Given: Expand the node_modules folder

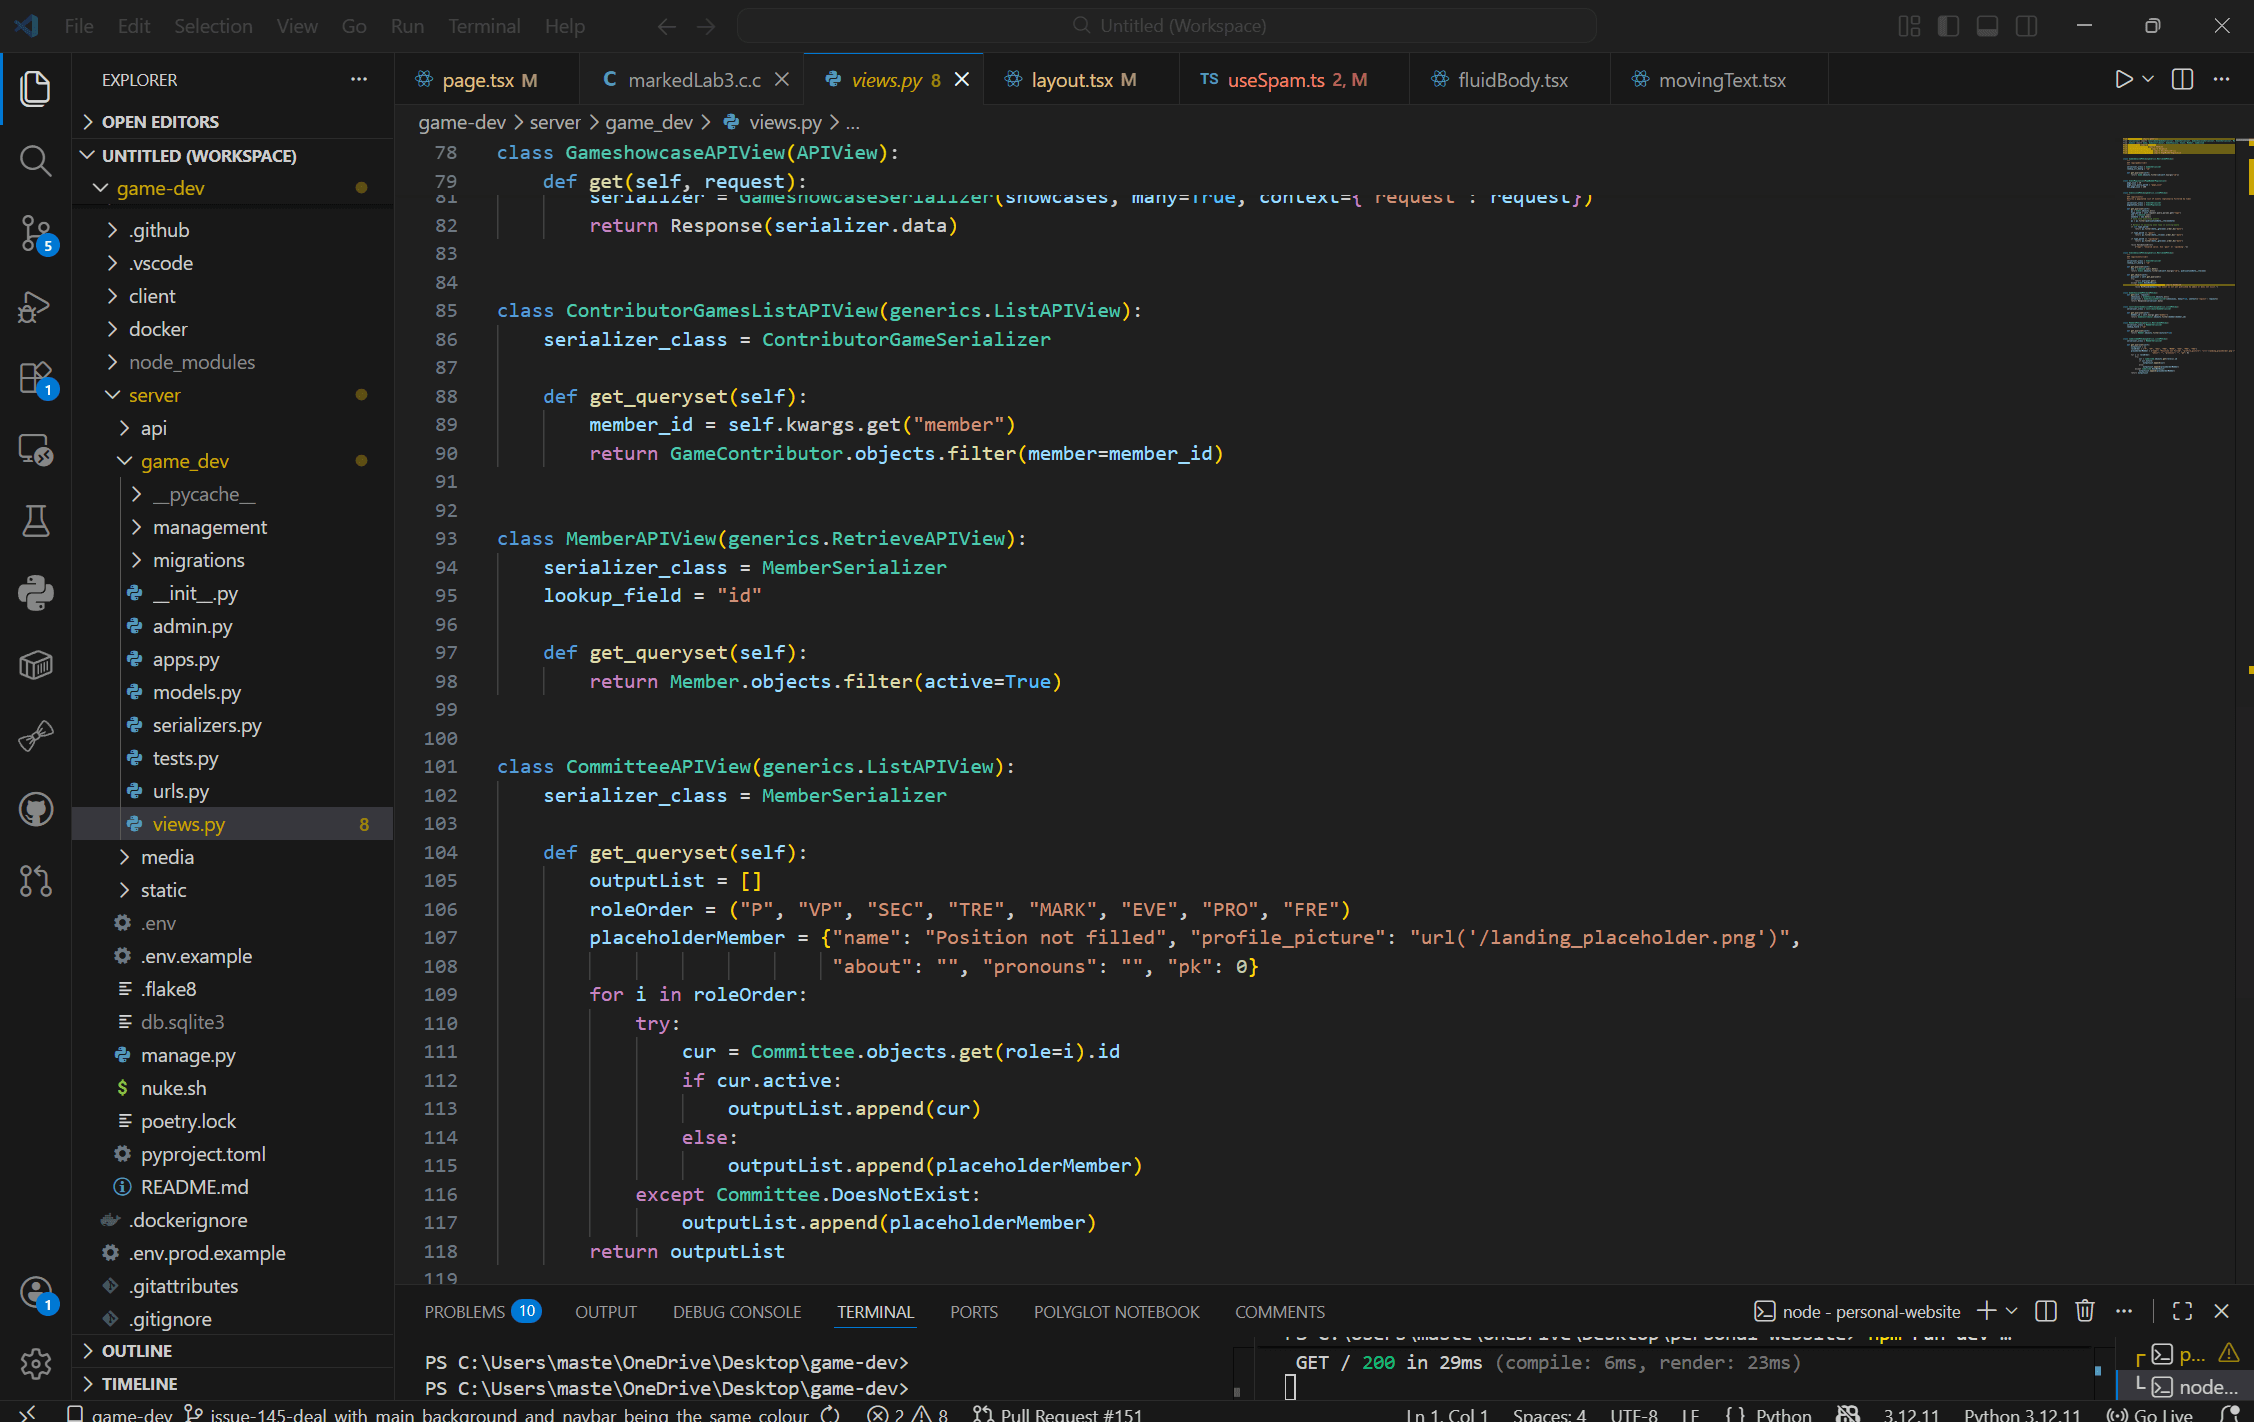Looking at the screenshot, I should pos(233,362).
